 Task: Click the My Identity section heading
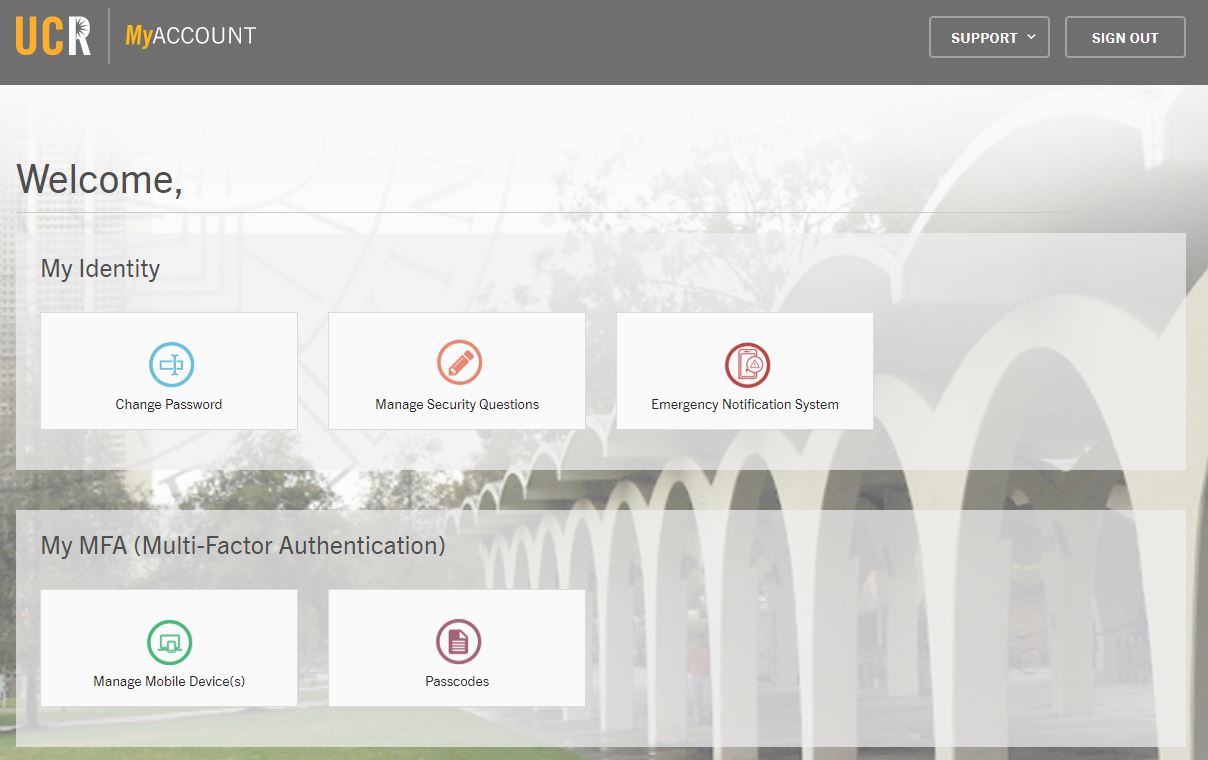(100, 269)
